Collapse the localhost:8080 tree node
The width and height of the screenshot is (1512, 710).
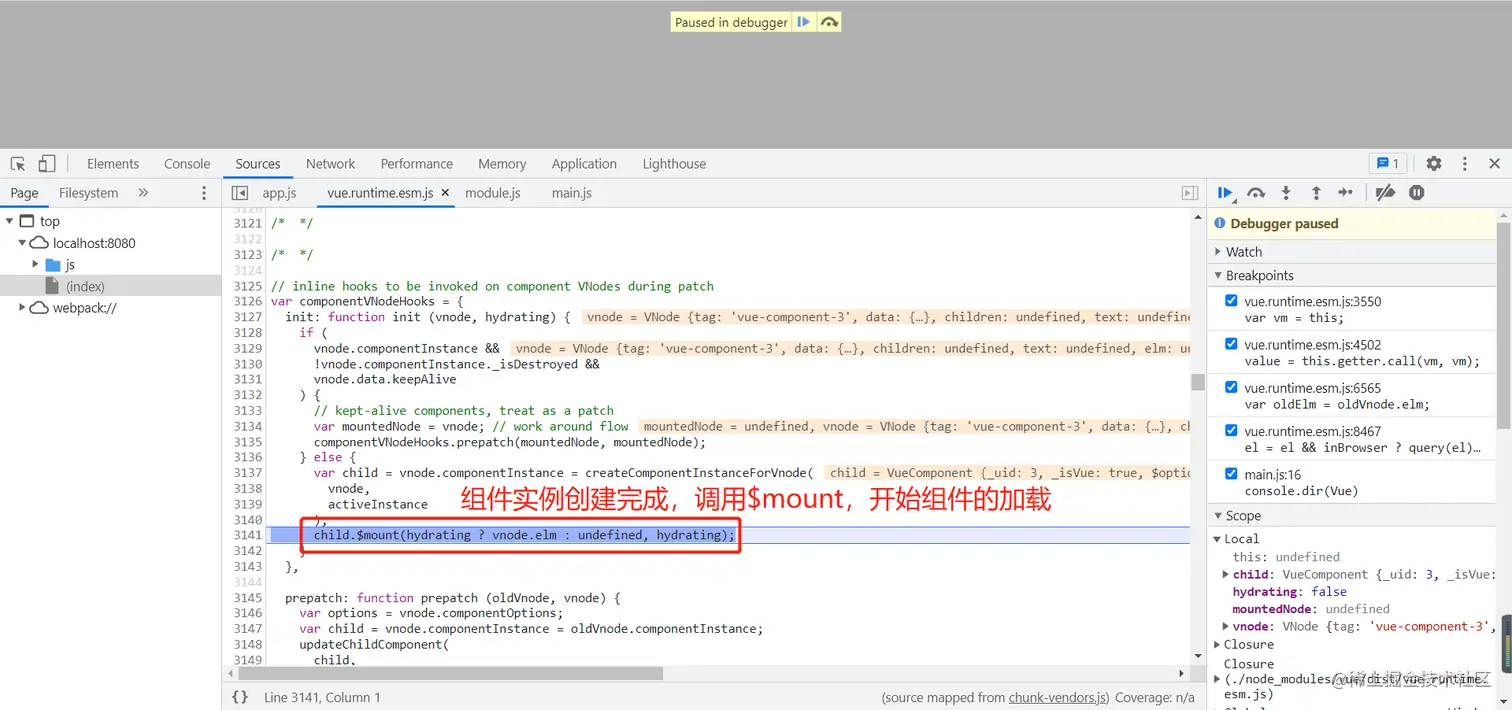(x=22, y=243)
